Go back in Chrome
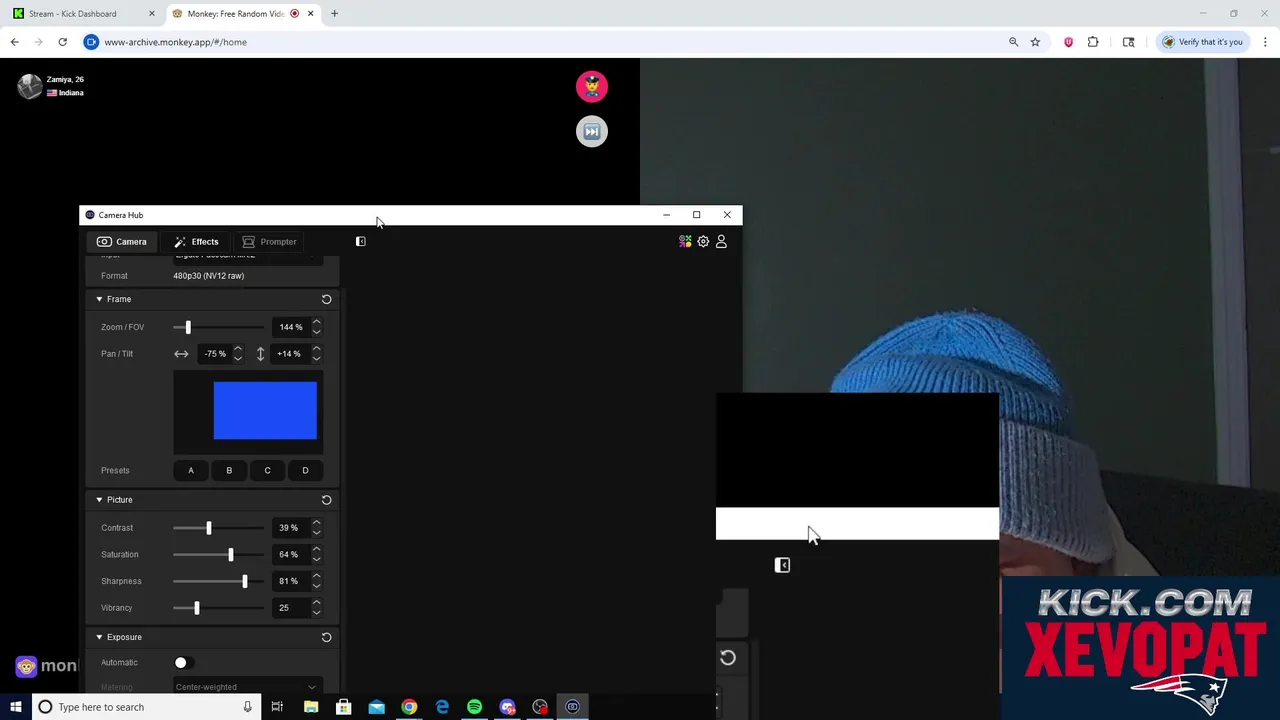Image resolution: width=1280 pixels, height=720 pixels. click(14, 42)
